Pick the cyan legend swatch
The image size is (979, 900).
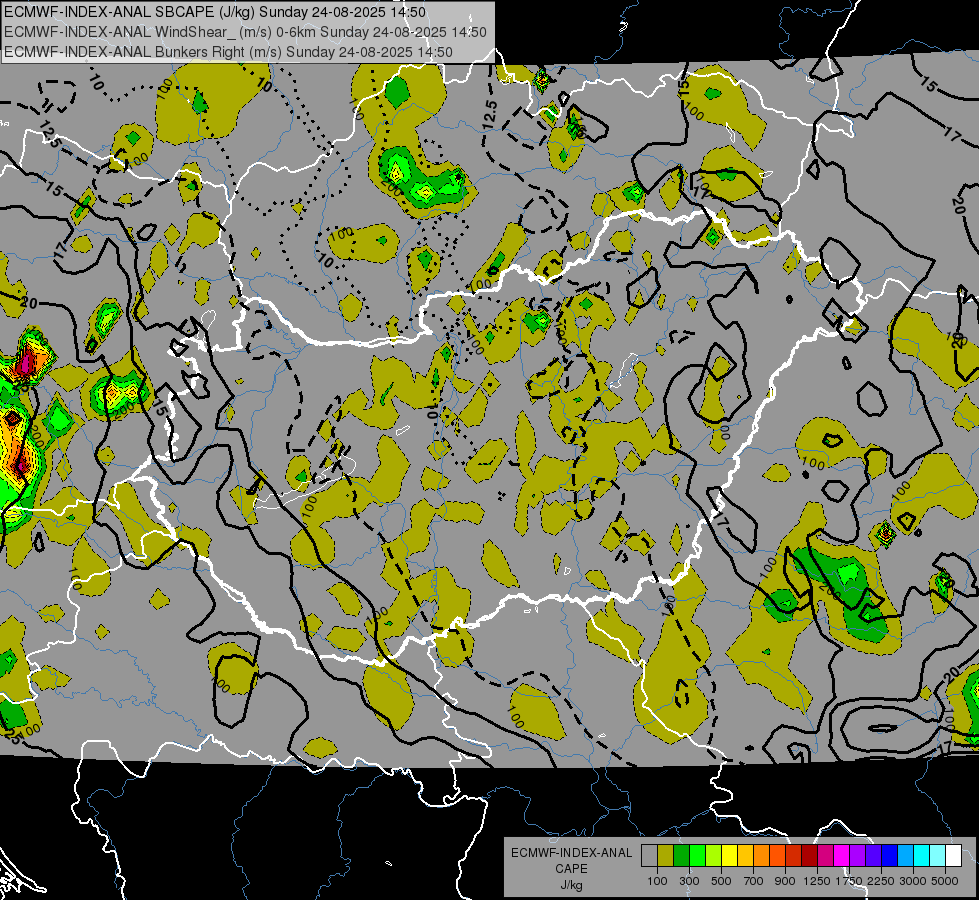[x=922, y=856]
